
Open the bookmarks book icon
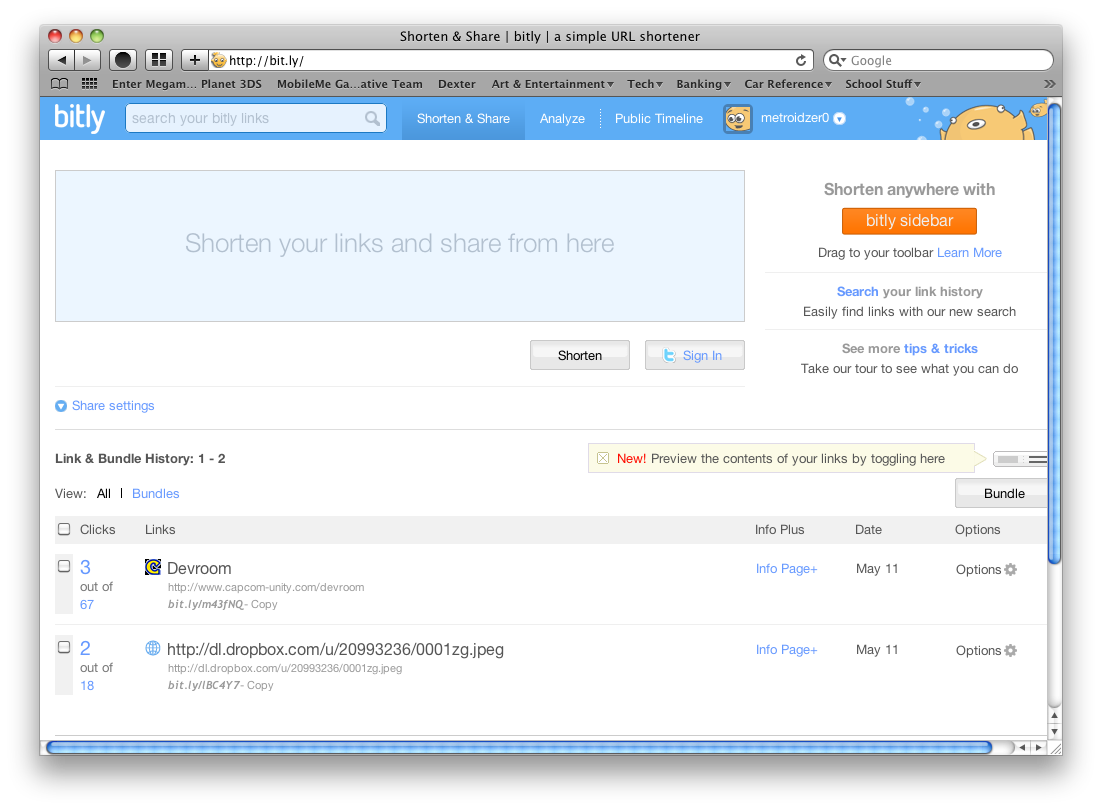tap(60, 84)
